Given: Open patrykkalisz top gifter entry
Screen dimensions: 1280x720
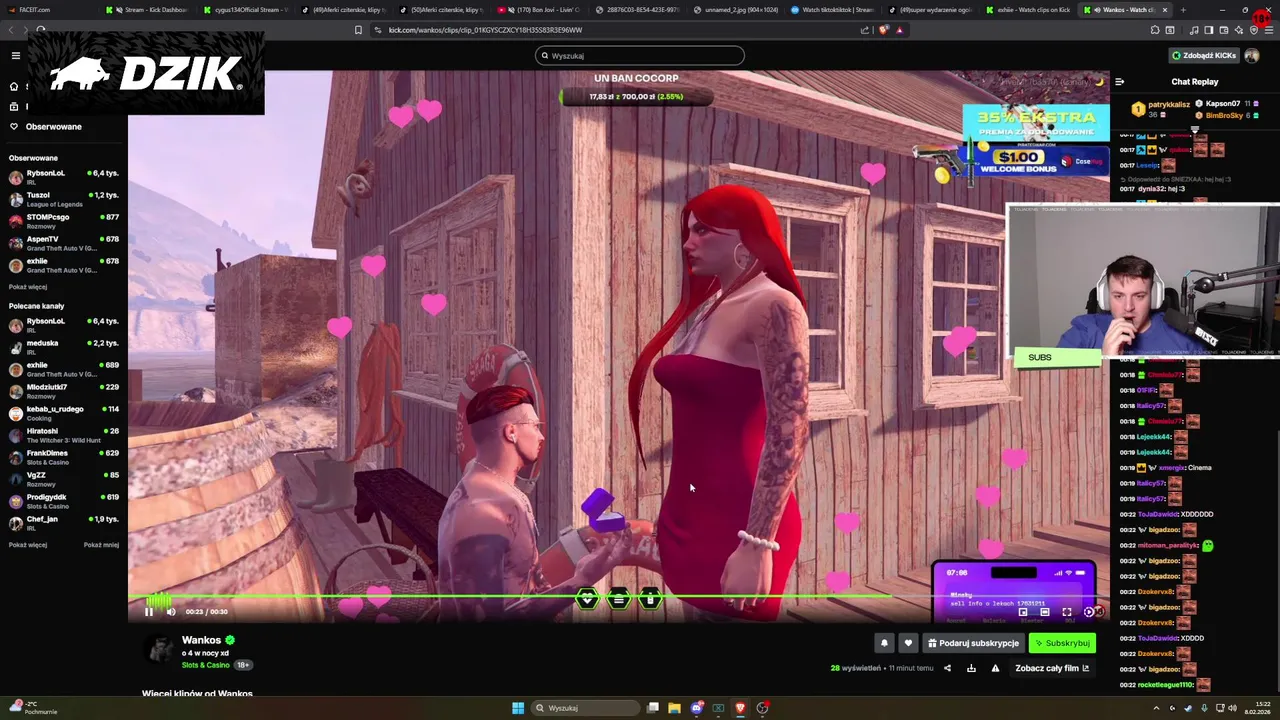Looking at the screenshot, I should pos(1161,109).
